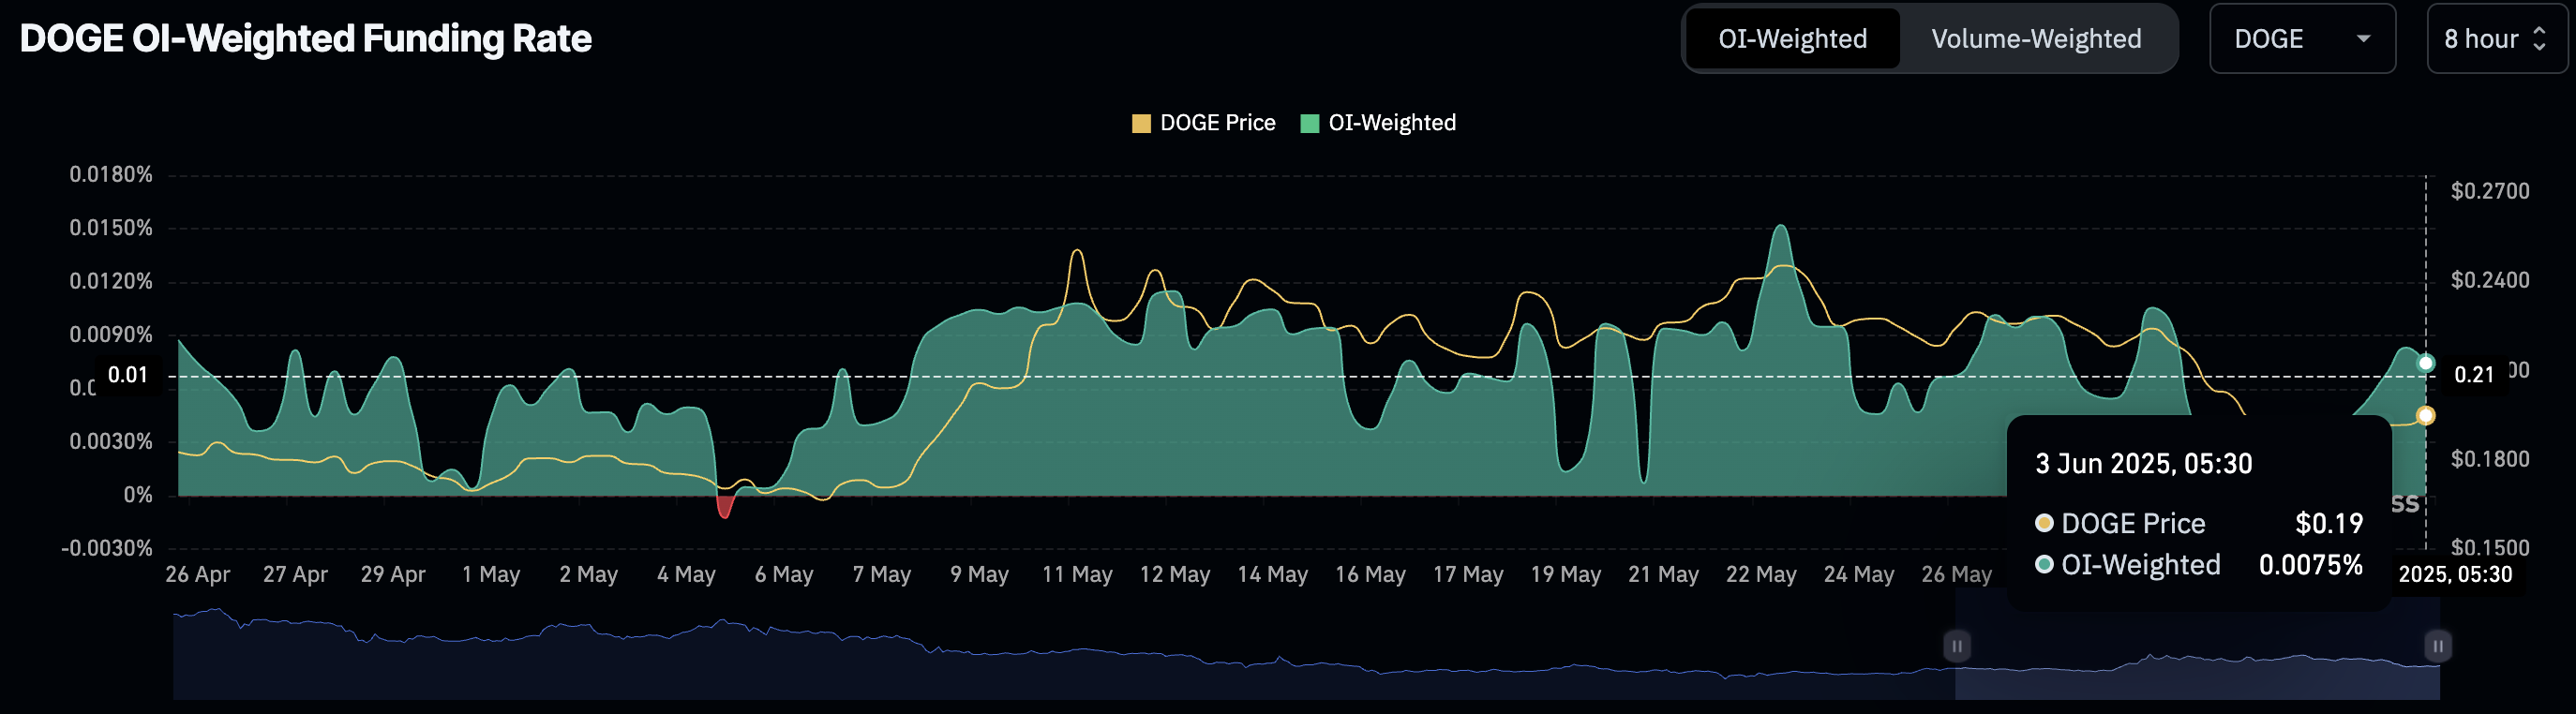Click the -0.0030% left axis label
This screenshot has height=714, width=2576.
coord(107,548)
